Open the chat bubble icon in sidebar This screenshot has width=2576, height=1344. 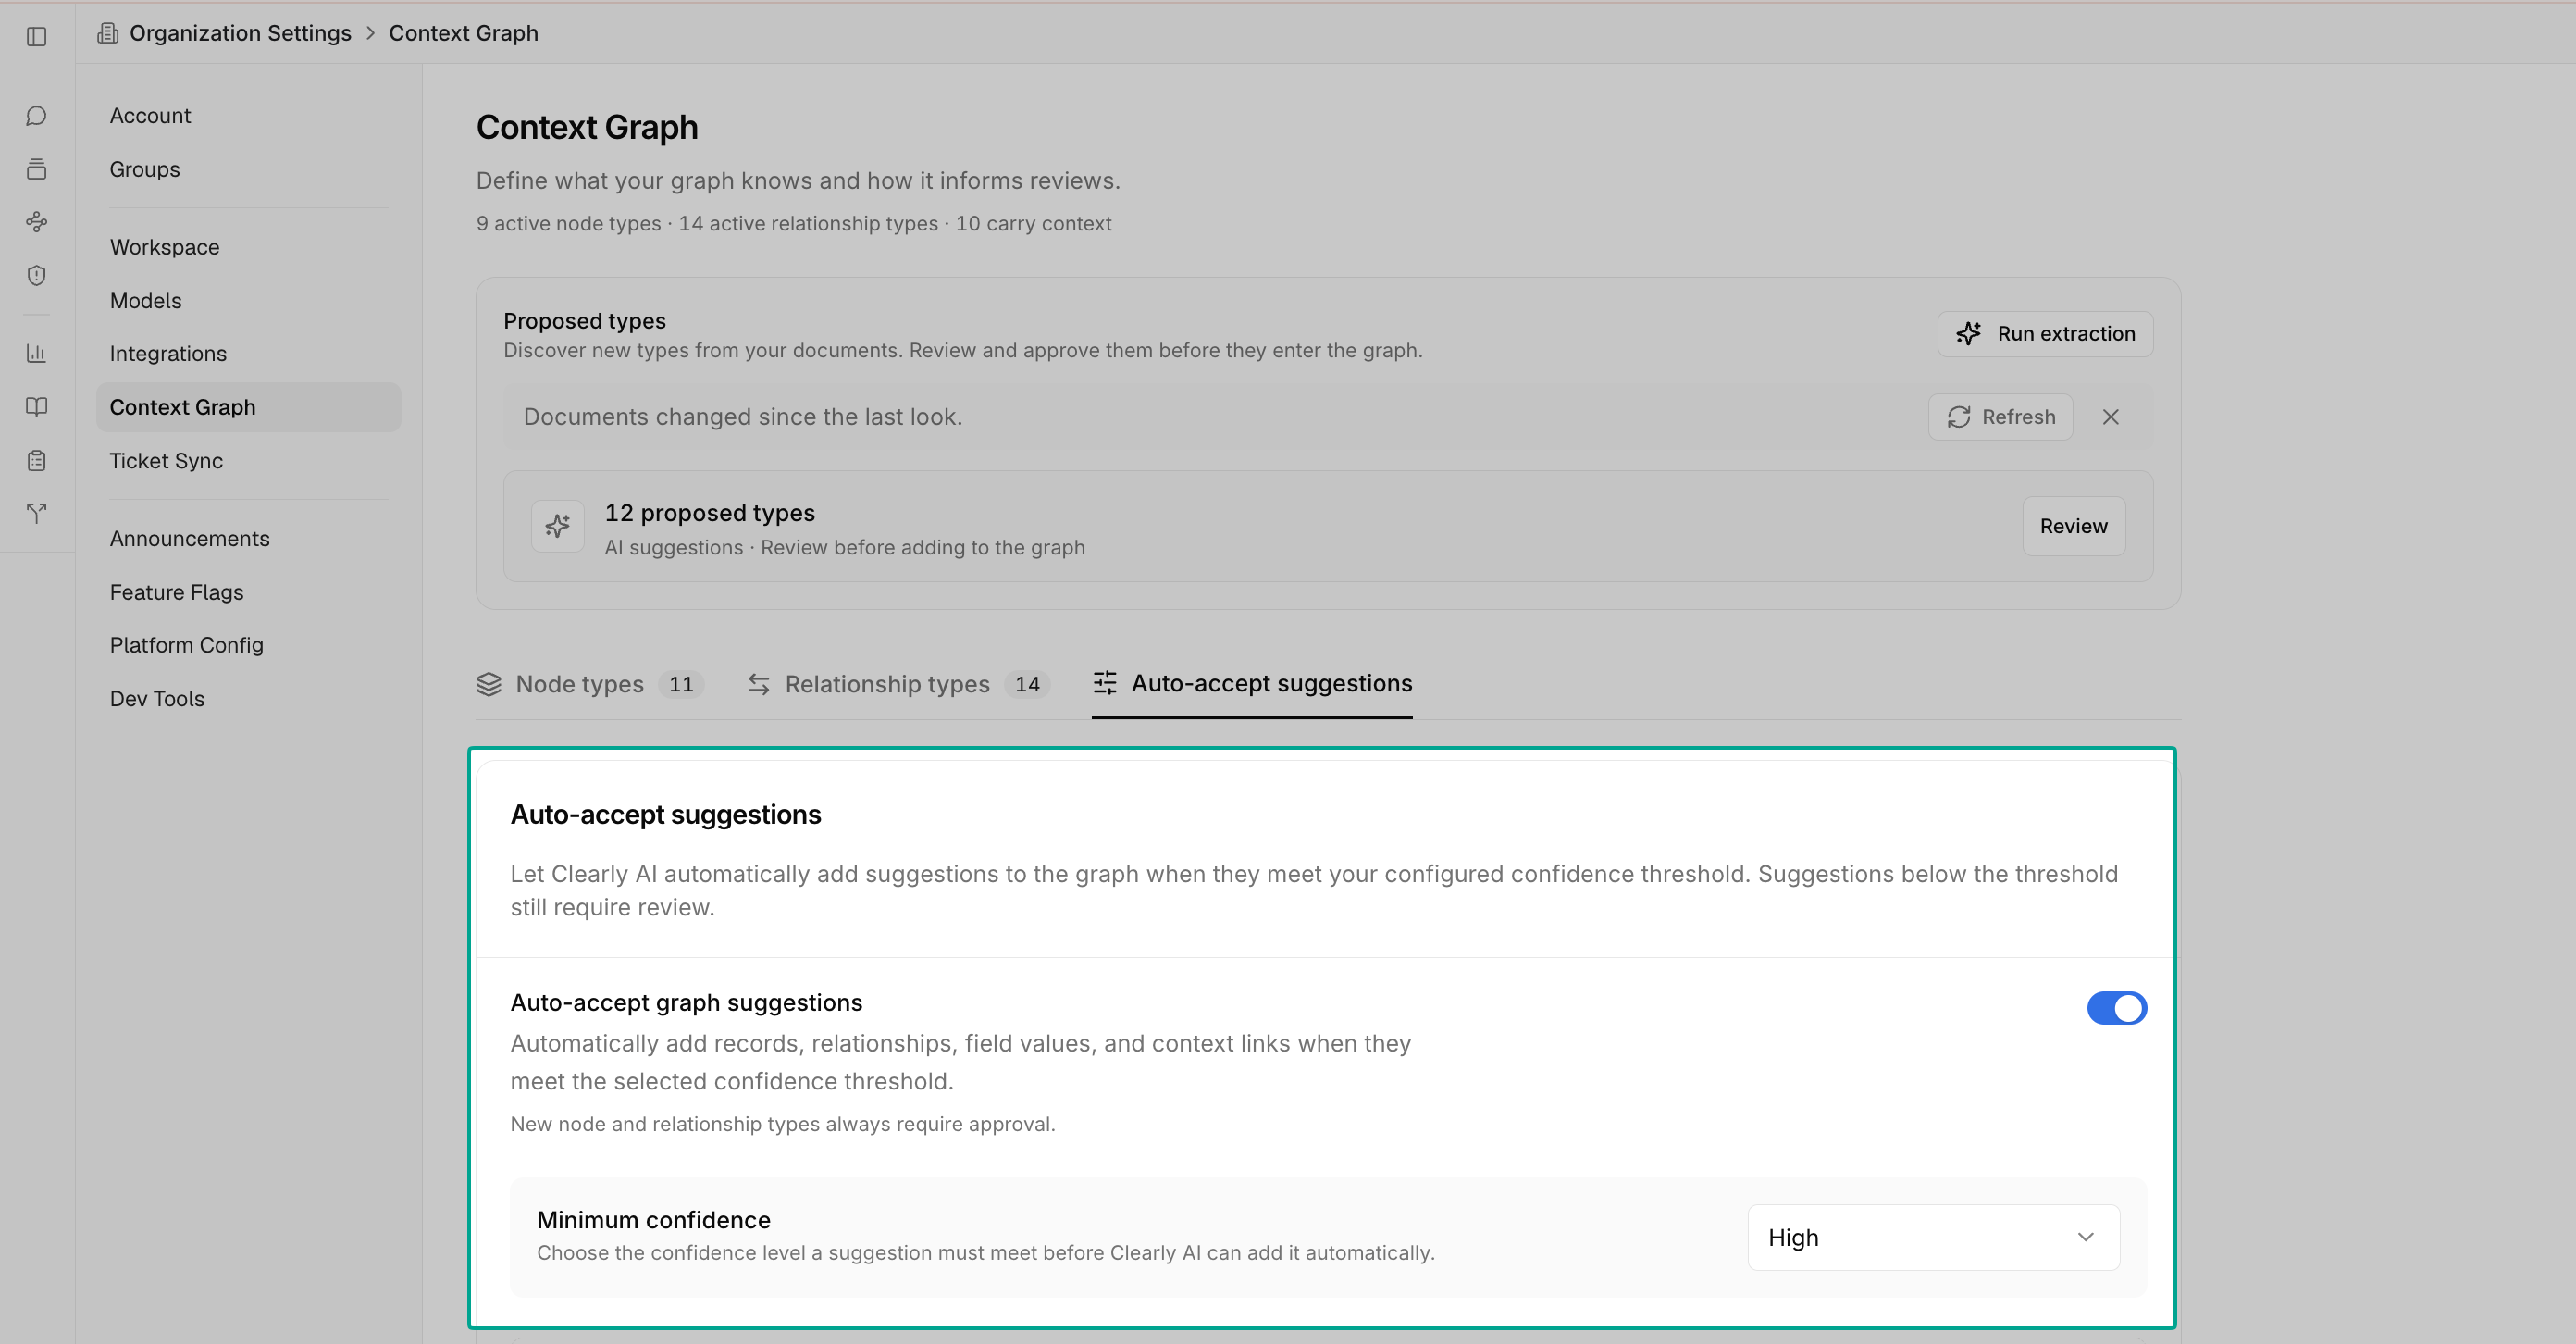37,116
